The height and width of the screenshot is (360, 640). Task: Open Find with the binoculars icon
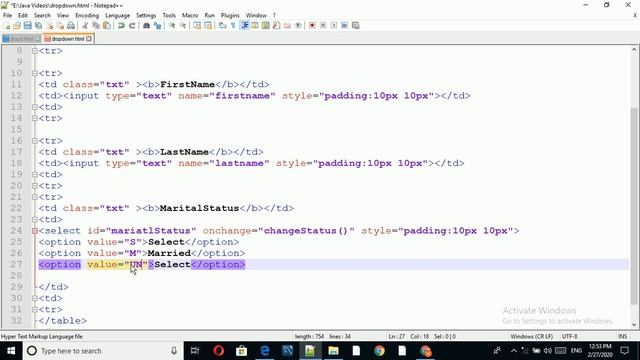[146, 26]
